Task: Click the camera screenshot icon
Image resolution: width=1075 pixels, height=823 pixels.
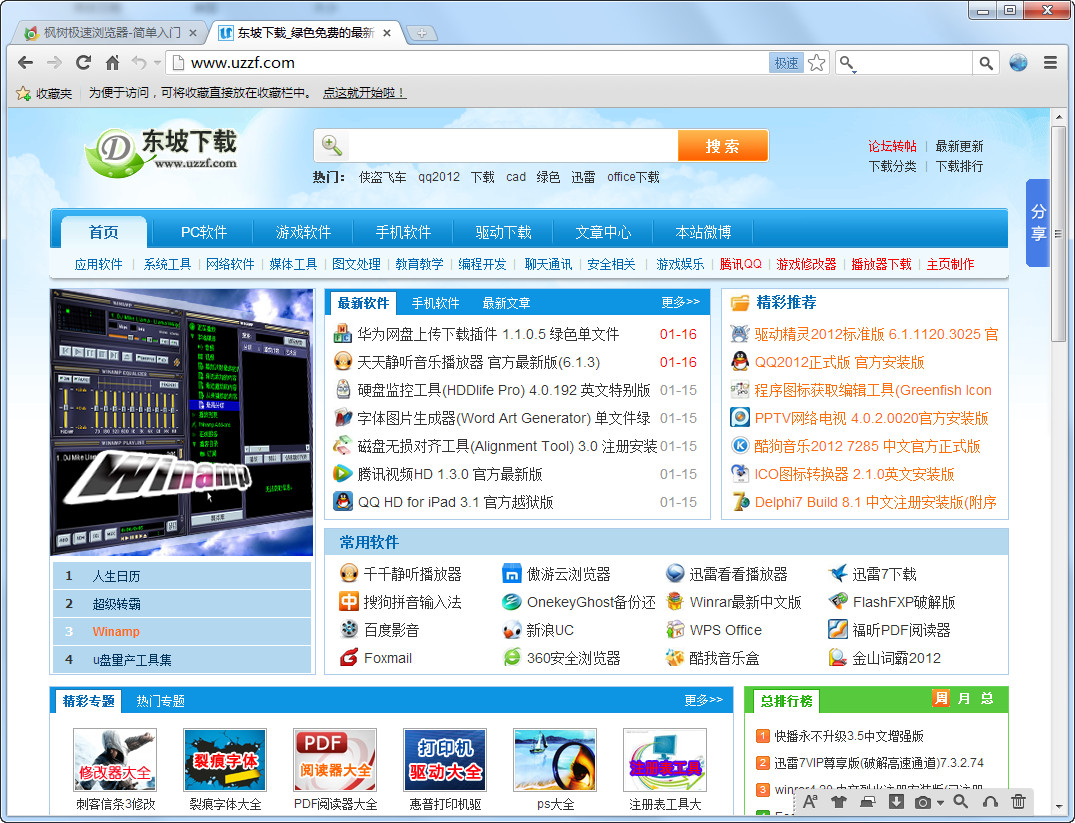Action: coord(923,801)
